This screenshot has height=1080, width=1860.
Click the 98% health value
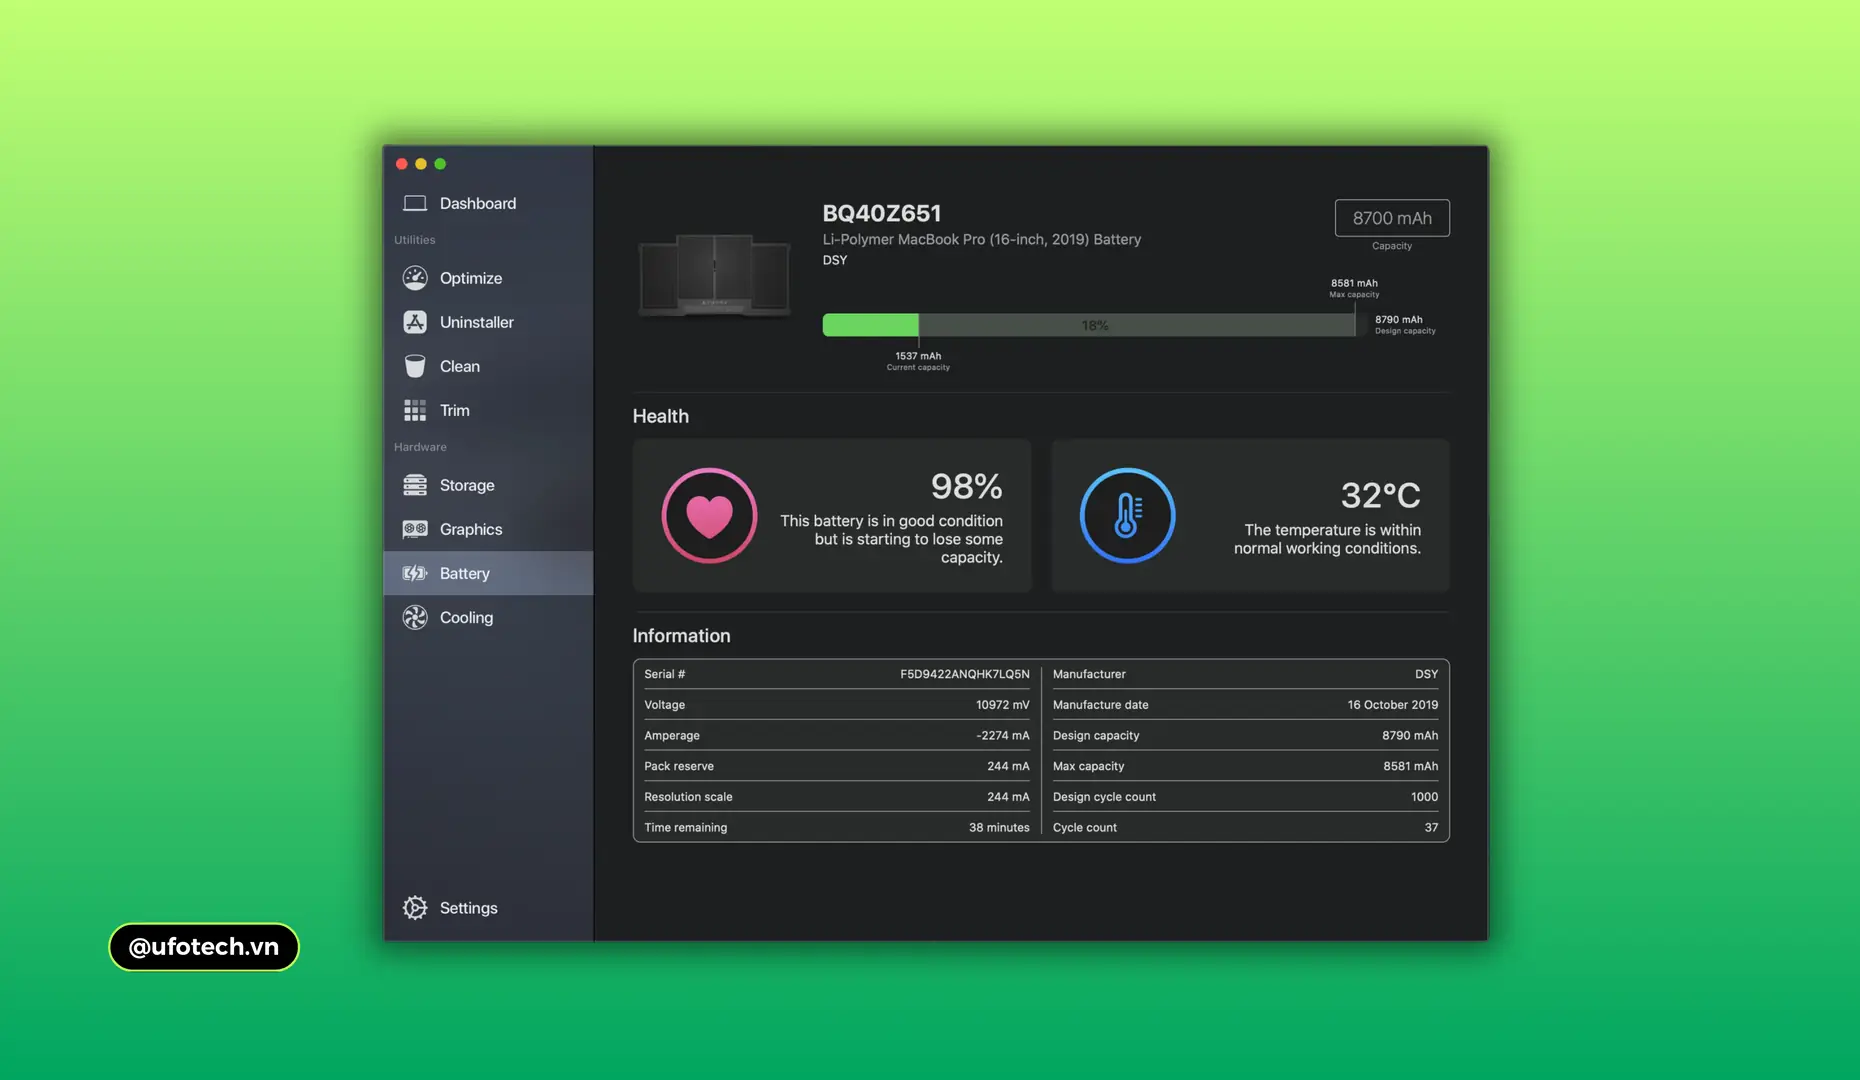966,486
